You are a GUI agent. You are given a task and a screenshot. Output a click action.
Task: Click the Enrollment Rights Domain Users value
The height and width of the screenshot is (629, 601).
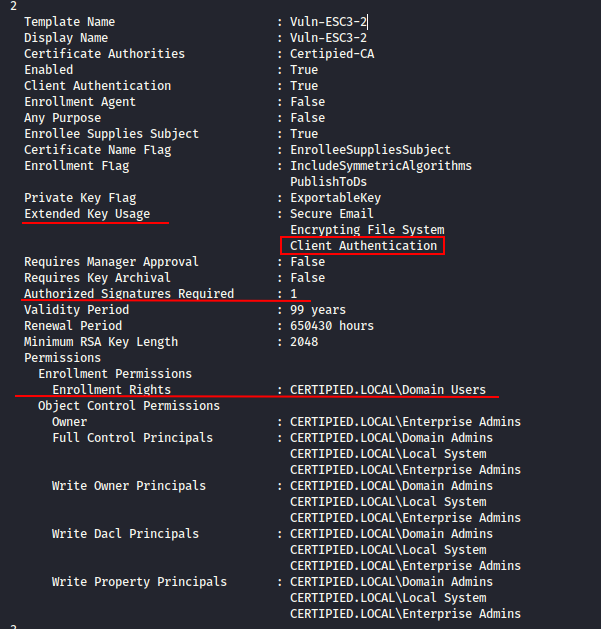(388, 390)
